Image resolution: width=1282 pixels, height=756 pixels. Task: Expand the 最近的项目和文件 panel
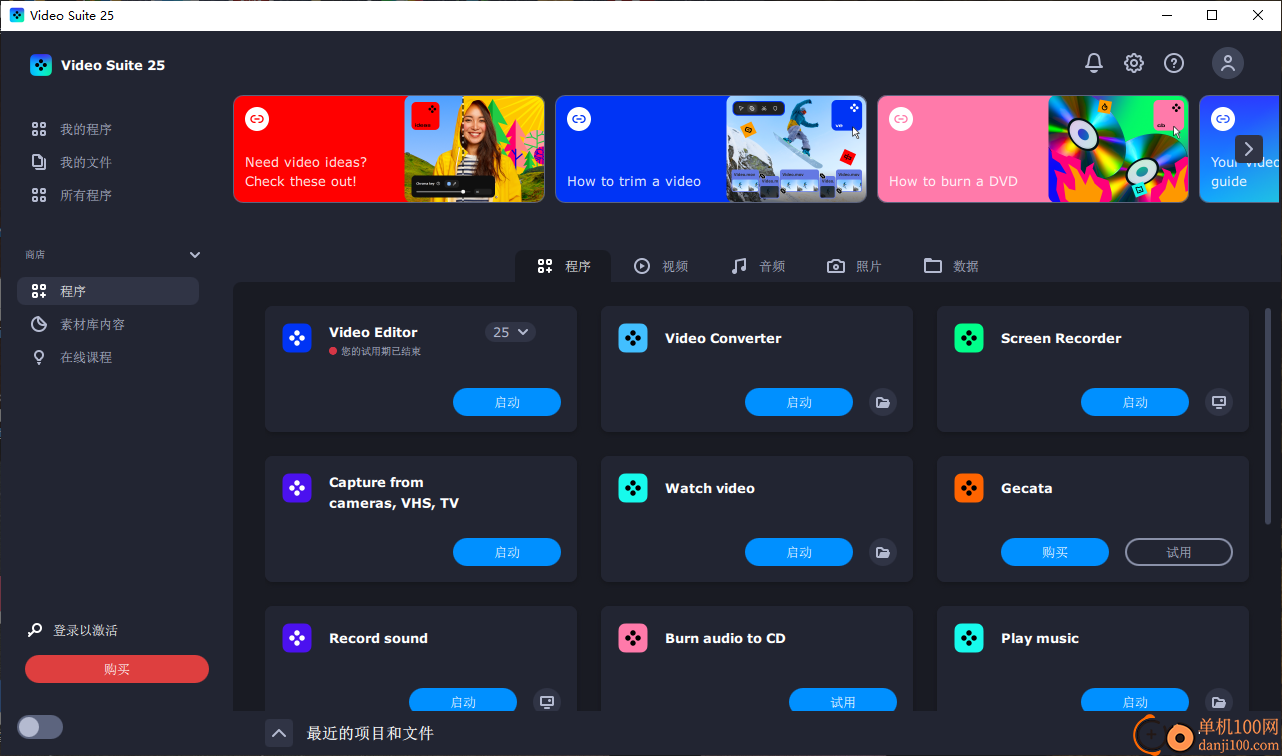[x=279, y=733]
